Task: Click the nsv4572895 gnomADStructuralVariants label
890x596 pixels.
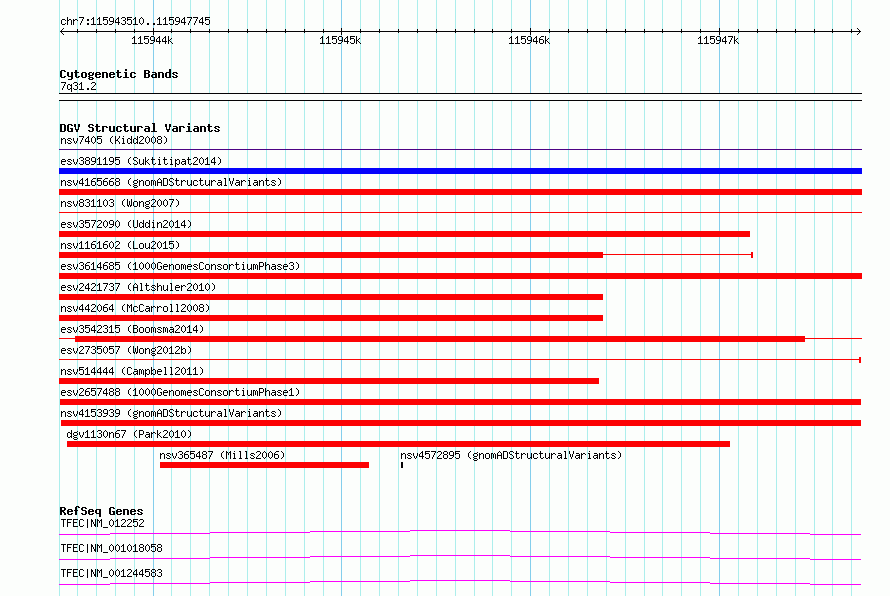Action: point(511,455)
